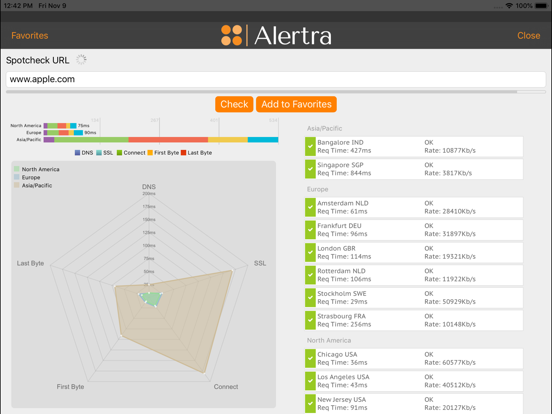Toggle Asia/Pacific radar legend swatch

click(x=17, y=185)
